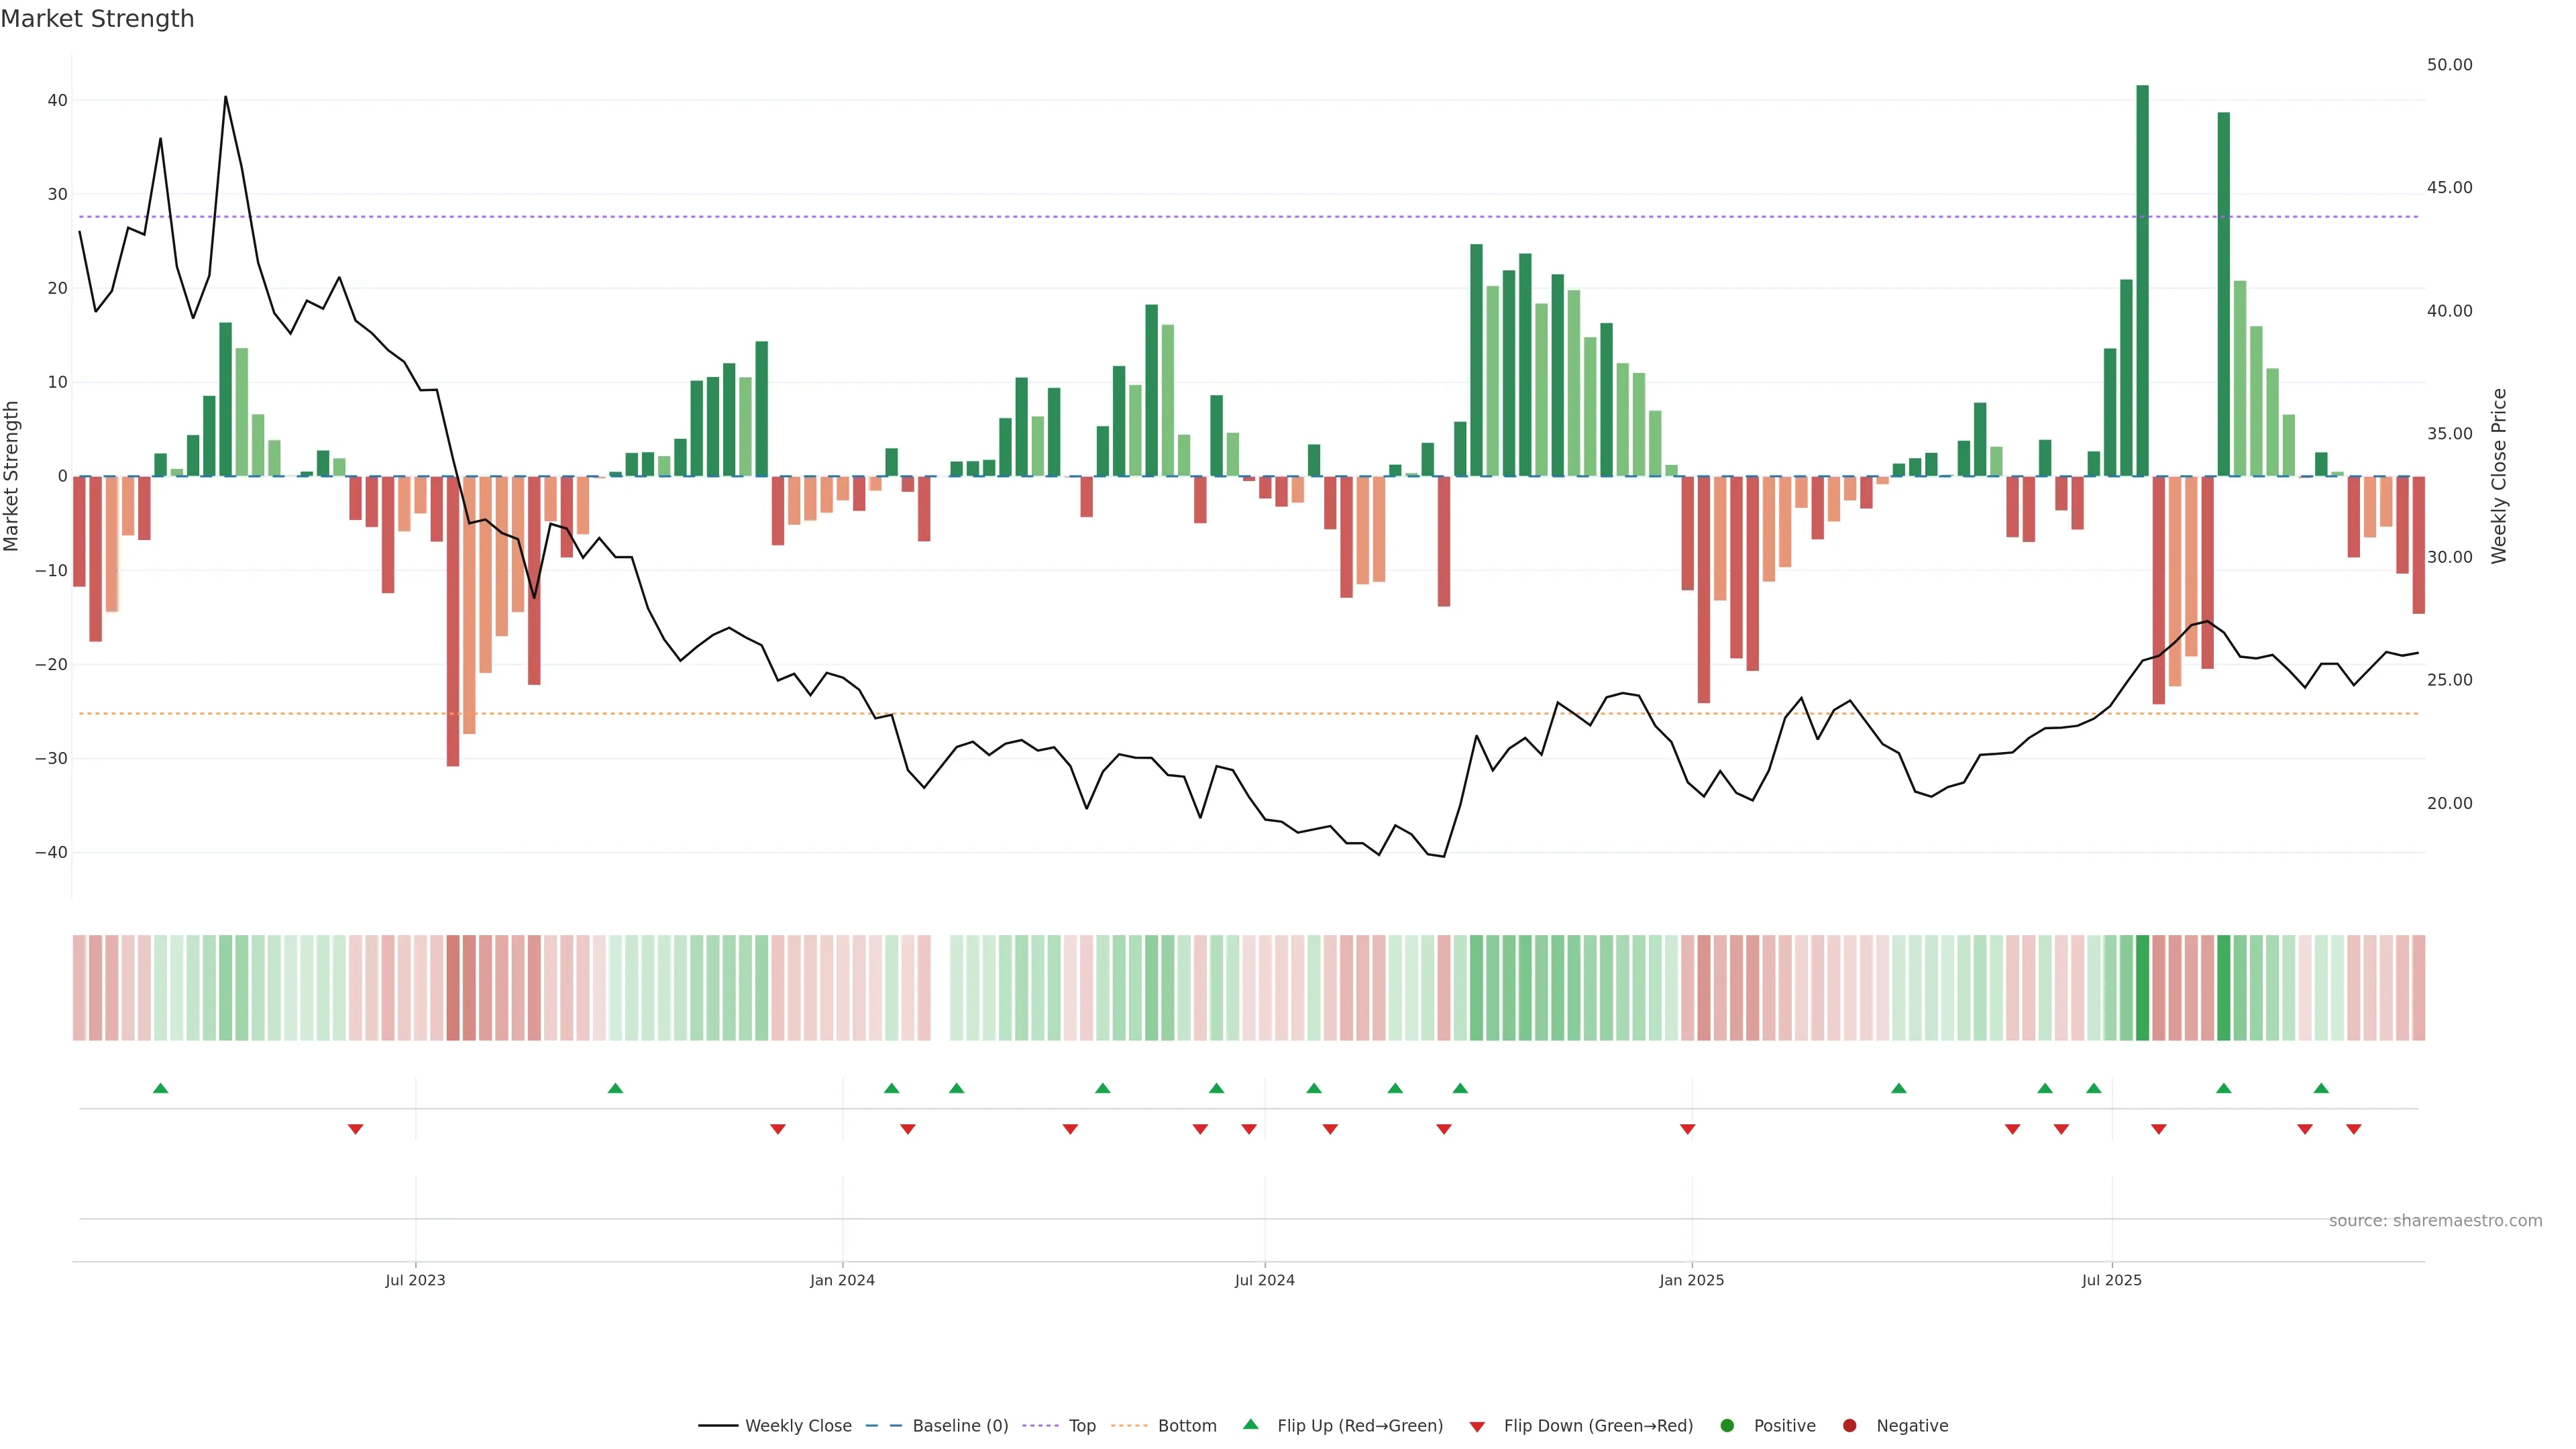
Task: Click the green Flip Up triangle in legend
Action: (x=1250, y=1425)
